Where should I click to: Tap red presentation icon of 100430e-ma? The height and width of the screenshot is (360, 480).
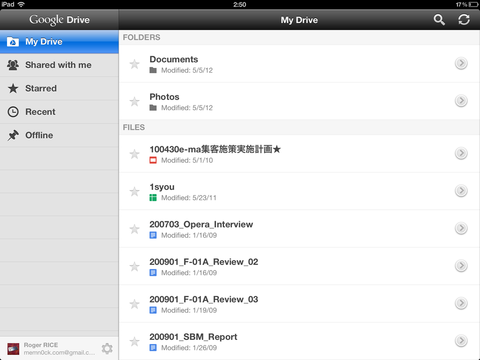153,160
